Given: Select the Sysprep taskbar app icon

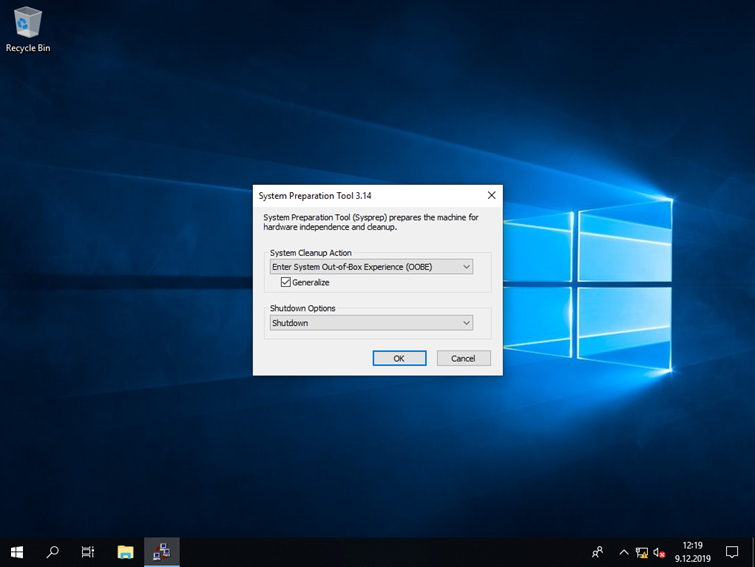Looking at the screenshot, I should (x=161, y=552).
